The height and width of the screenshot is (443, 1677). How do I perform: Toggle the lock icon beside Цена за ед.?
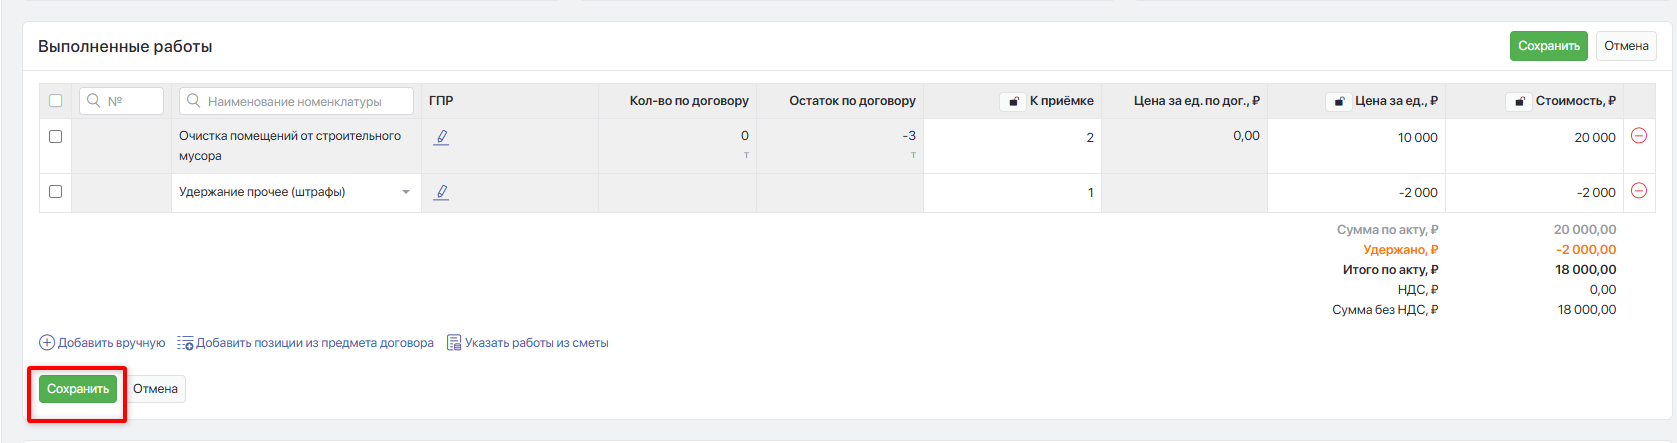pos(1338,101)
